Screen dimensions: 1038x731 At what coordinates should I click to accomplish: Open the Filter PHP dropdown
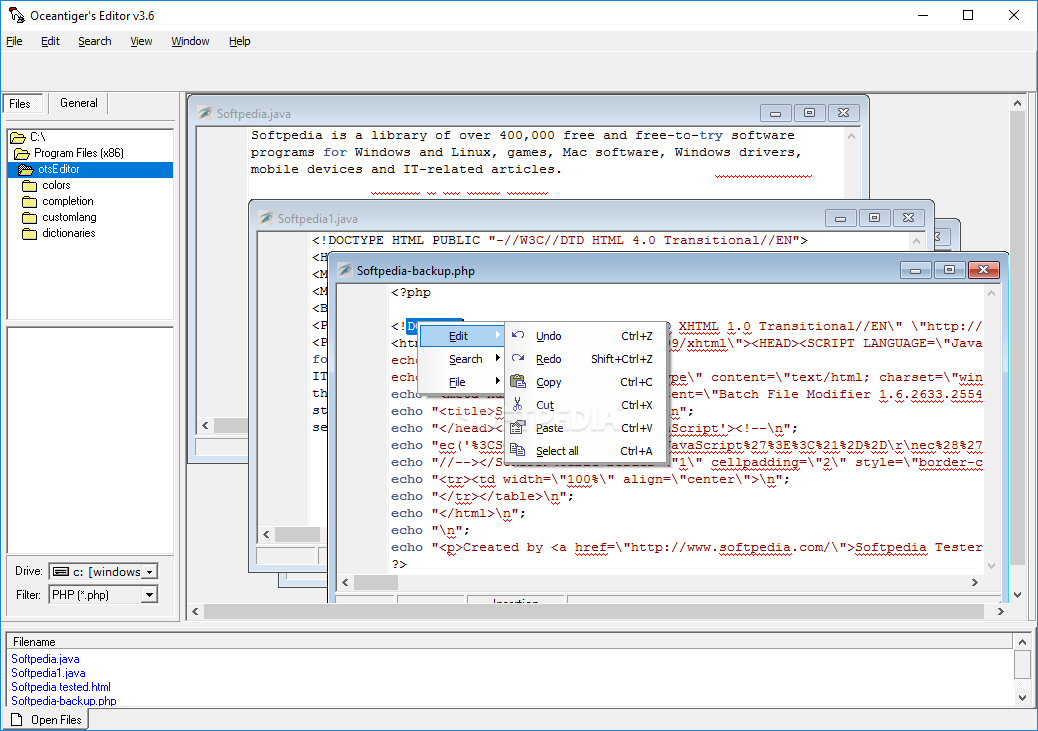tap(150, 595)
